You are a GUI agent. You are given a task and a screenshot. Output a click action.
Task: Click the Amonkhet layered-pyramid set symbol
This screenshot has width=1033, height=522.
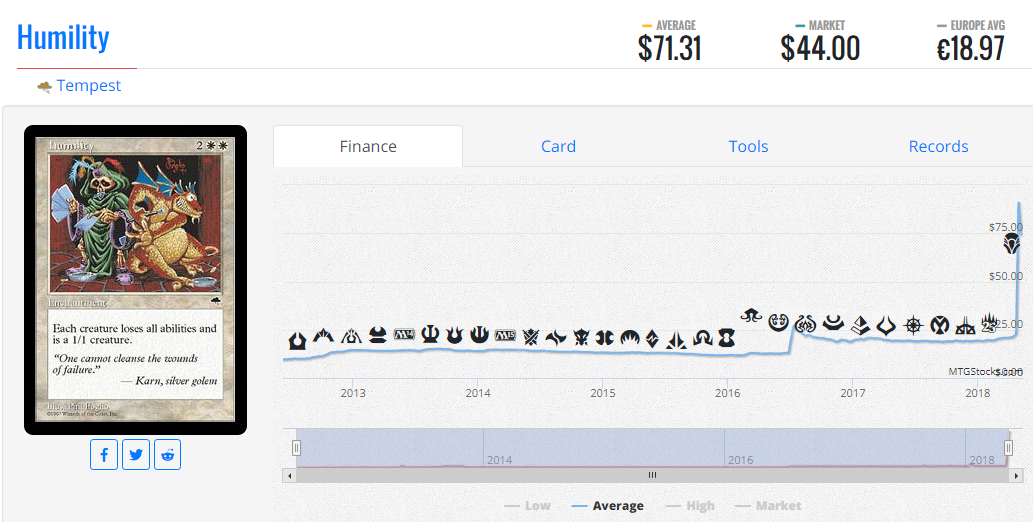[860, 325]
